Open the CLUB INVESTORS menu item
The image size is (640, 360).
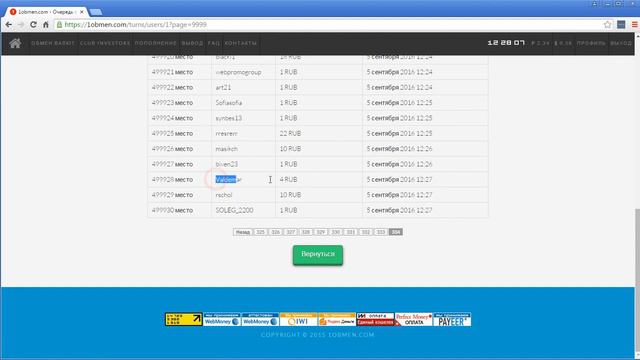tap(105, 43)
